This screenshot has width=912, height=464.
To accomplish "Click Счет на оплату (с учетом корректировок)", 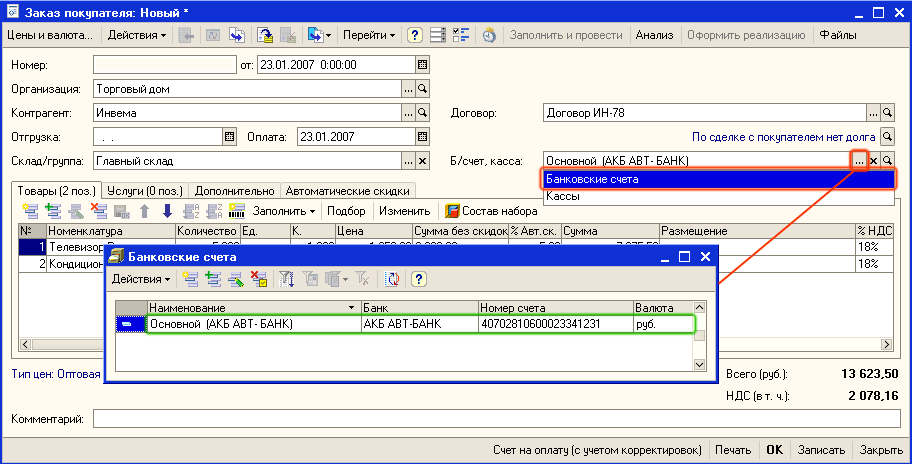I will click(x=597, y=450).
